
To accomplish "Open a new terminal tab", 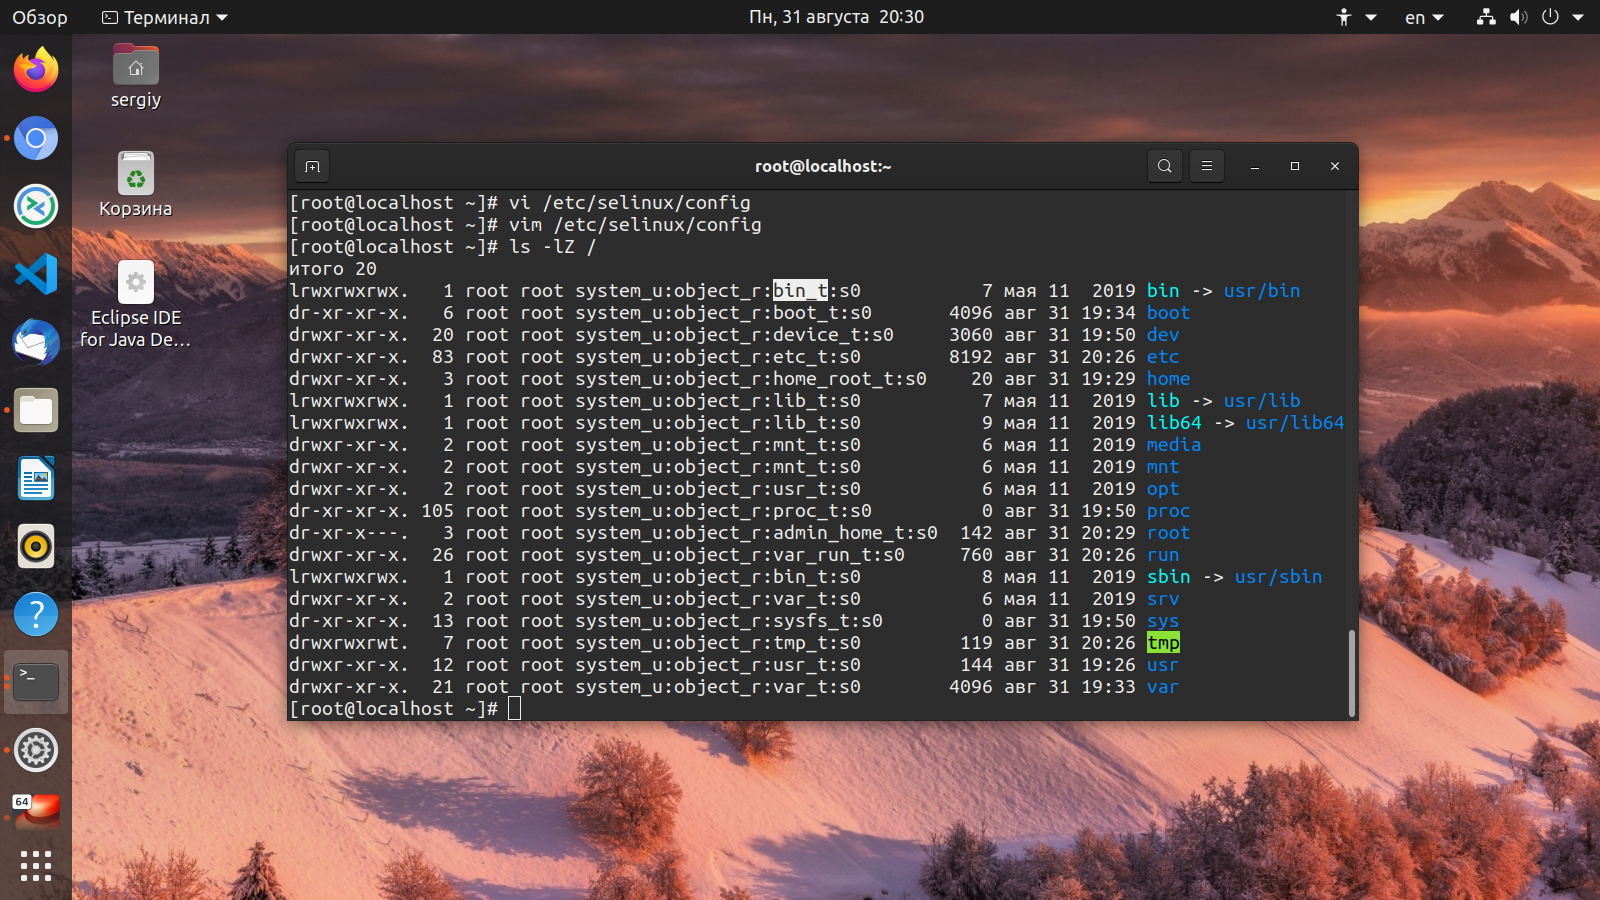I will pos(312,166).
